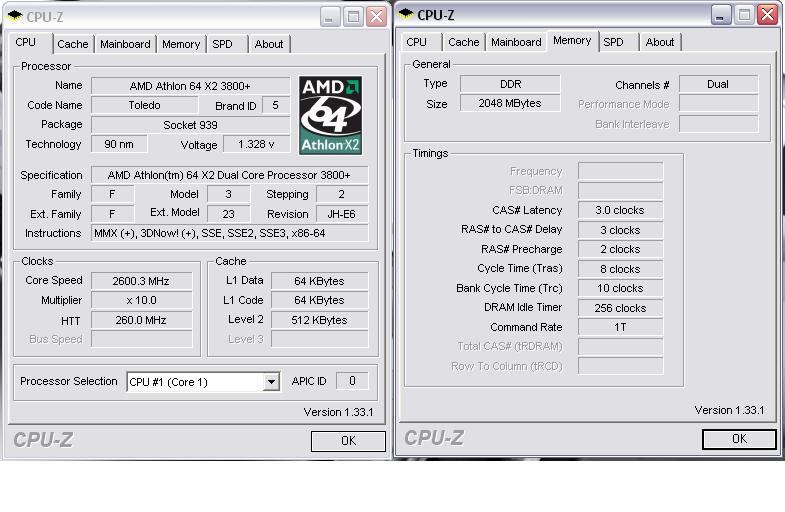This screenshot has width=785, height=512.
Task: Click the Command Rate value 1T
Action: [x=620, y=327]
